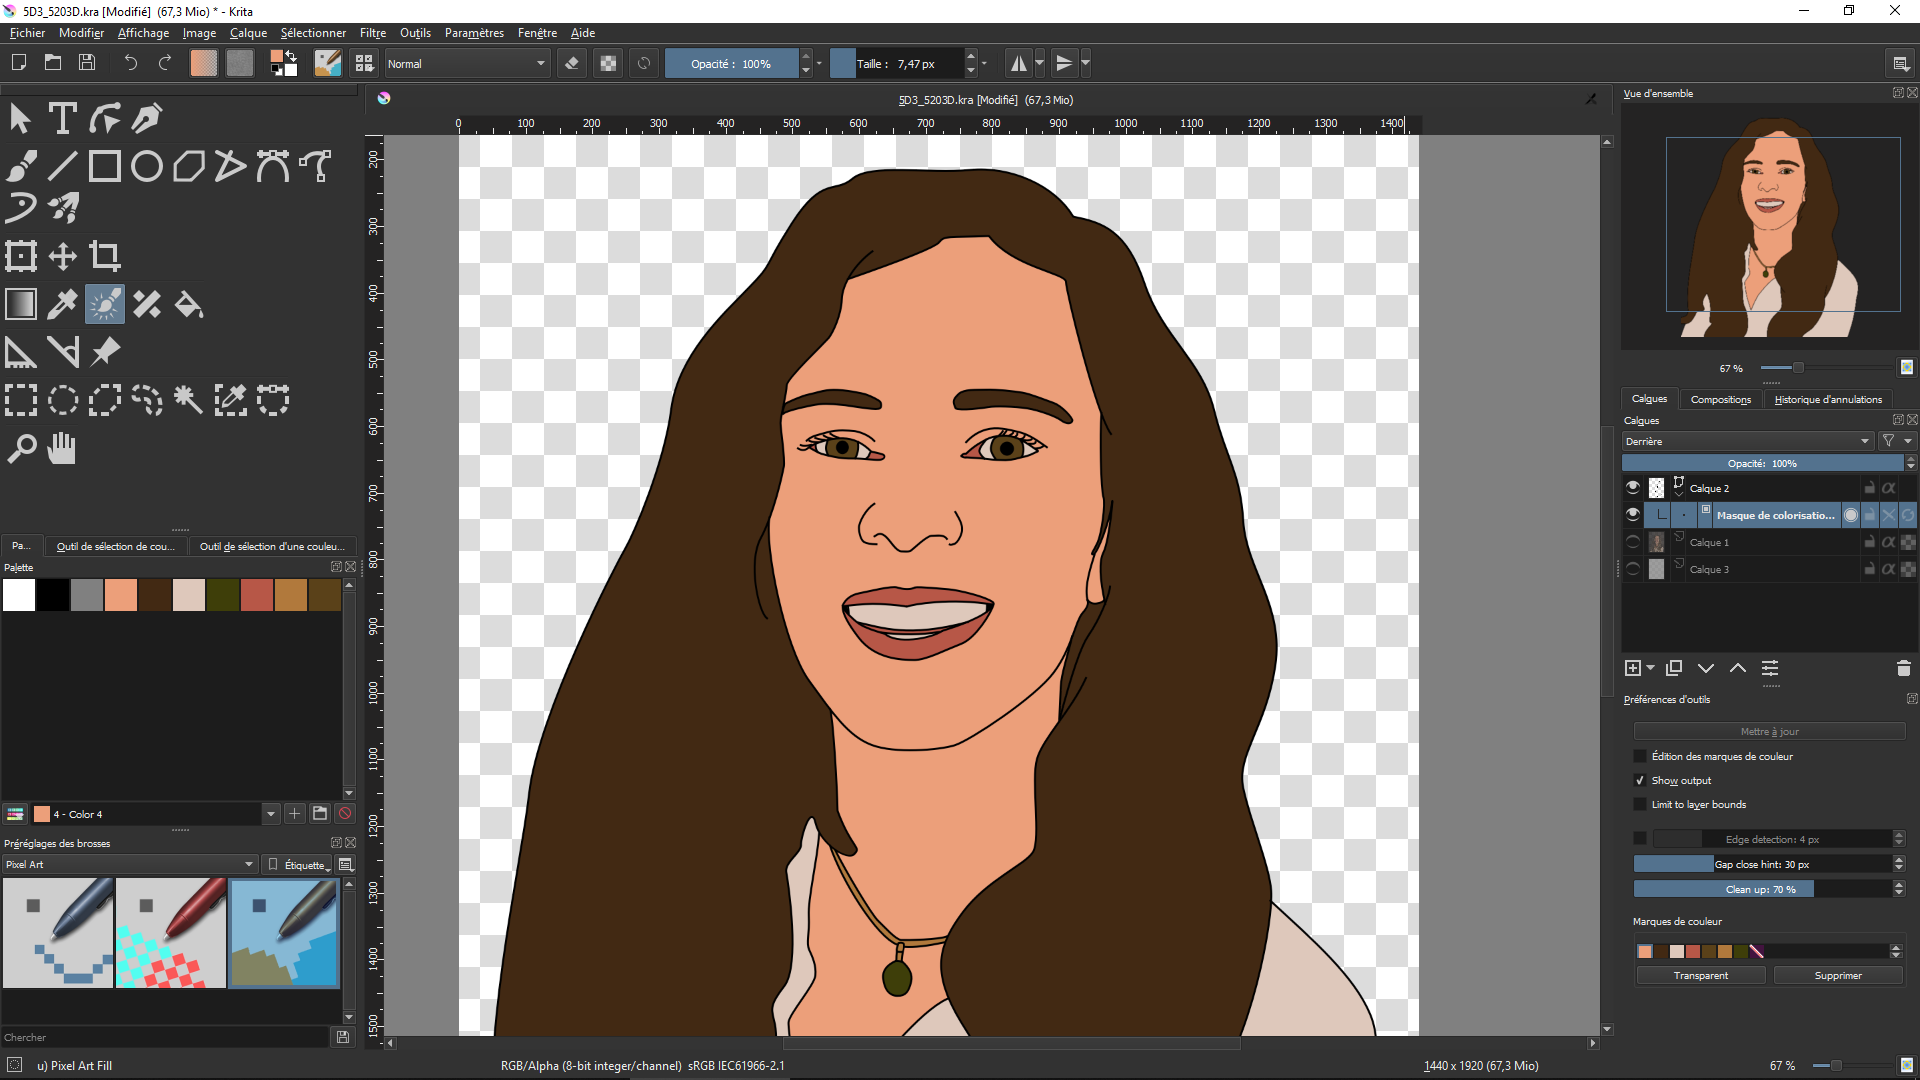Open the Pixel Art preset tag dropdown
The height and width of the screenshot is (1080, 1920).
pyautogui.click(x=129, y=864)
